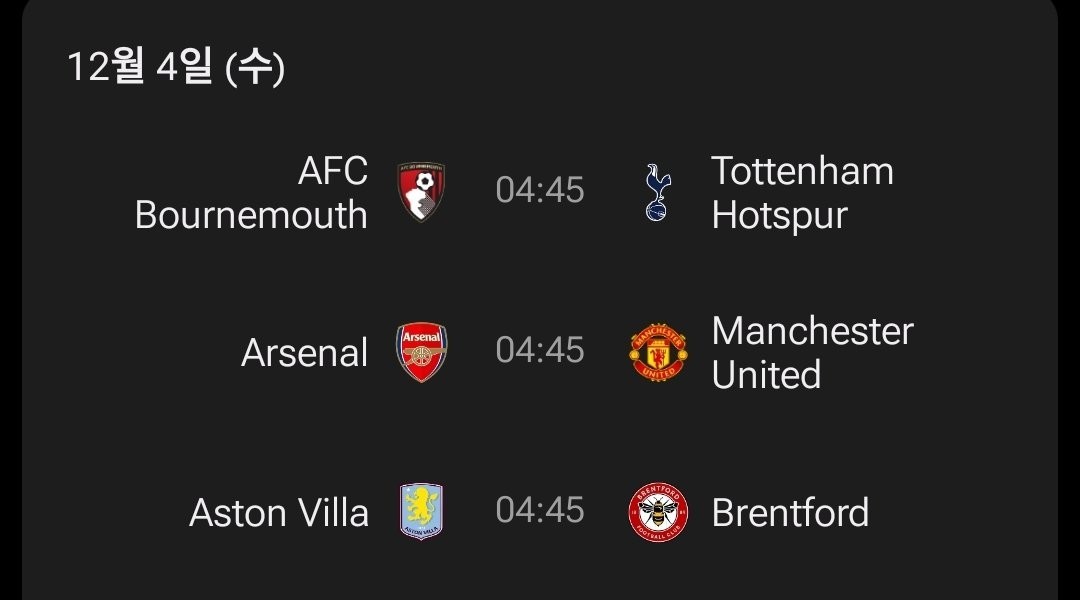
Task: Open the Manchester United team name
Action: pyautogui.click(x=812, y=353)
